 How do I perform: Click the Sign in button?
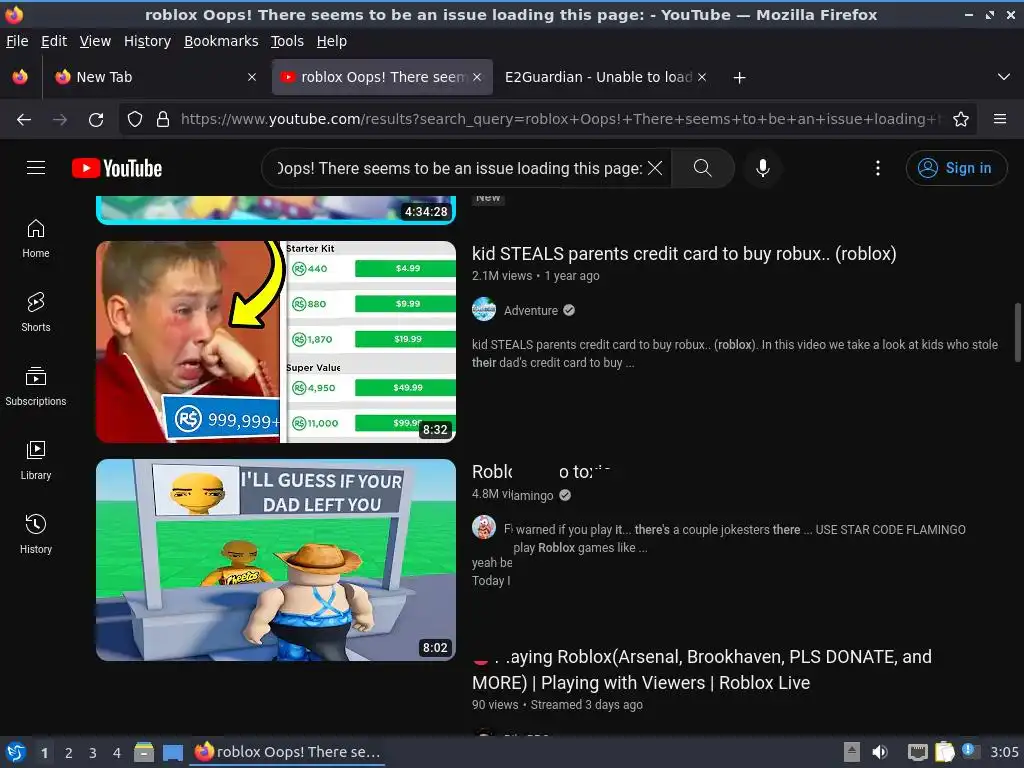pyautogui.click(x=956, y=168)
